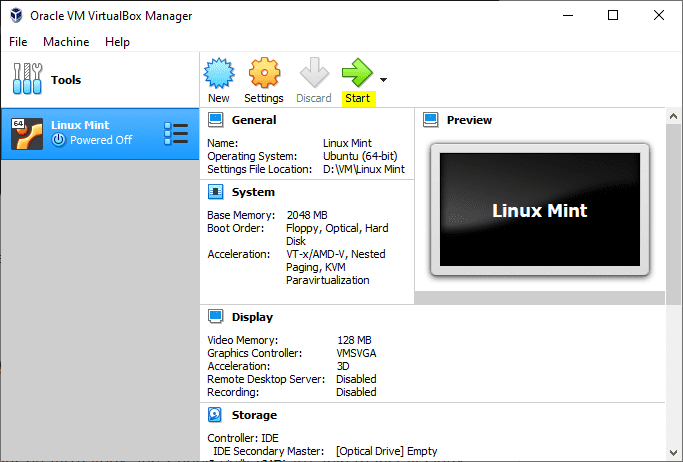683x462 pixels.
Task: Click the Linux Mint preview thumbnail
Action: coord(540,209)
